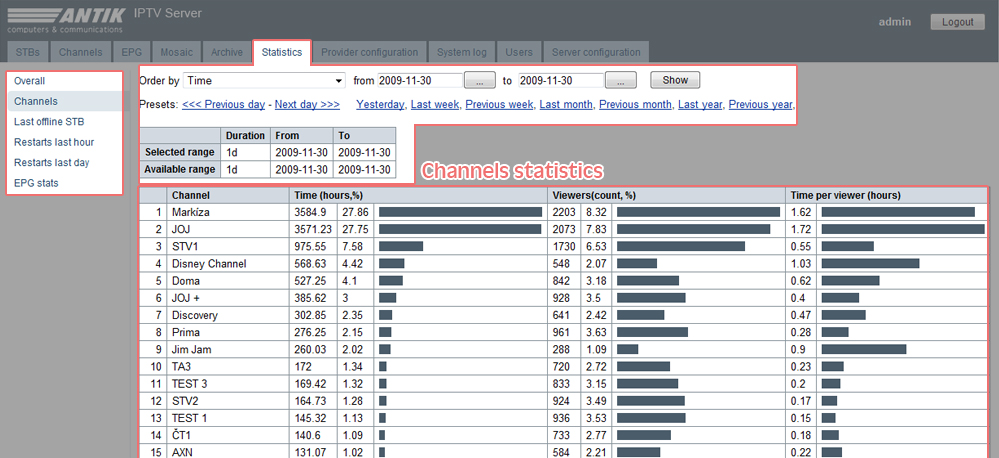999x458 pixels.
Task: Switch to the Users tab
Action: [519, 52]
